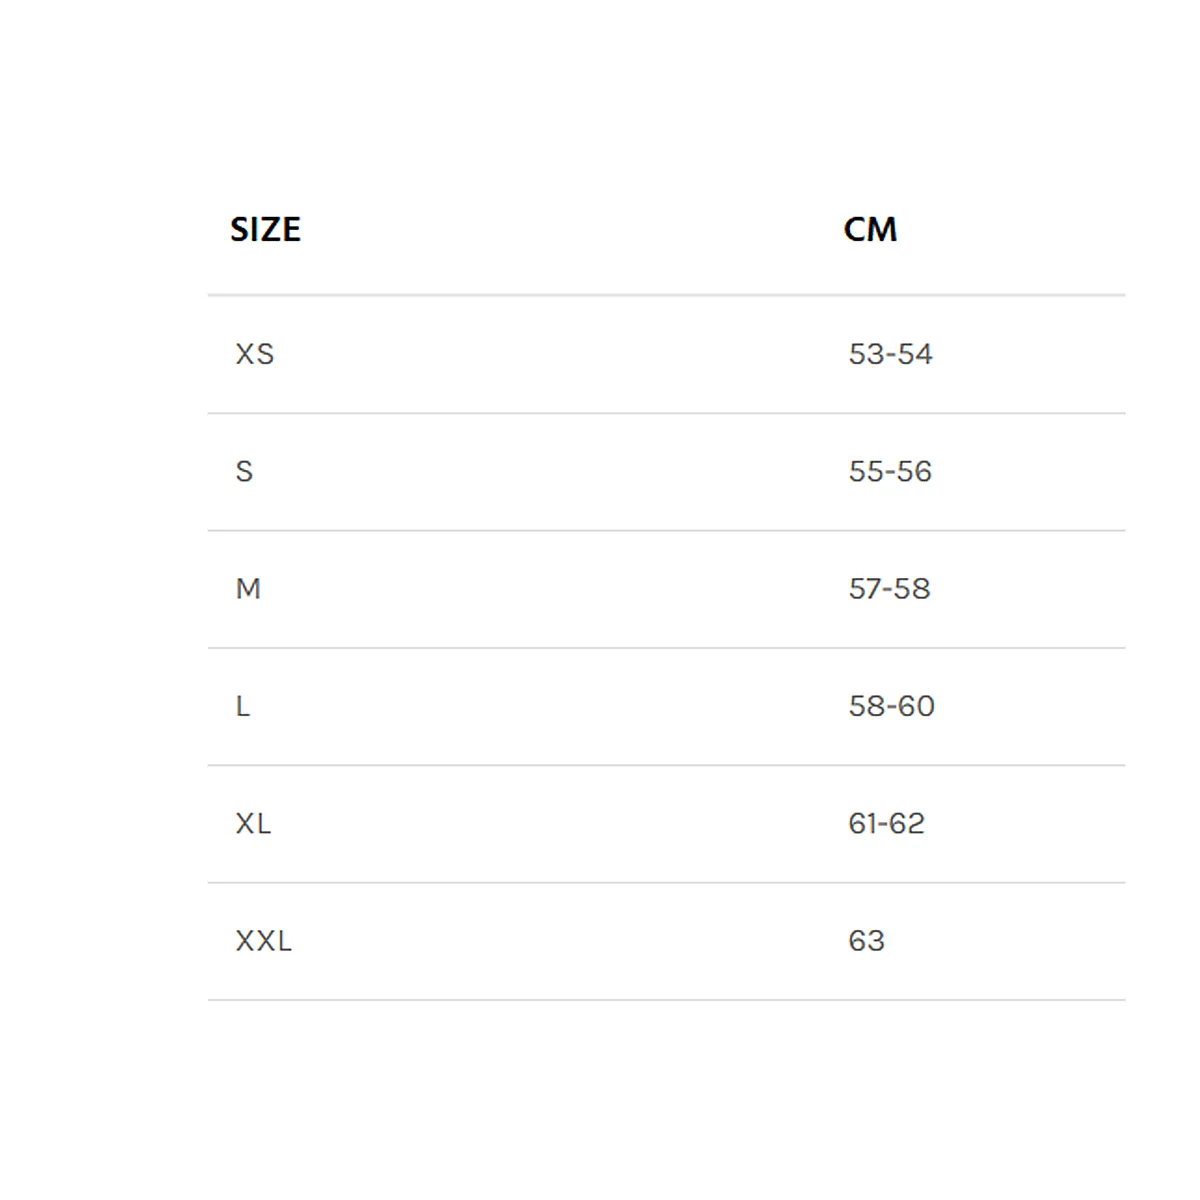Click the 63 measurement value
The width and height of the screenshot is (1200, 1200).
tap(866, 941)
